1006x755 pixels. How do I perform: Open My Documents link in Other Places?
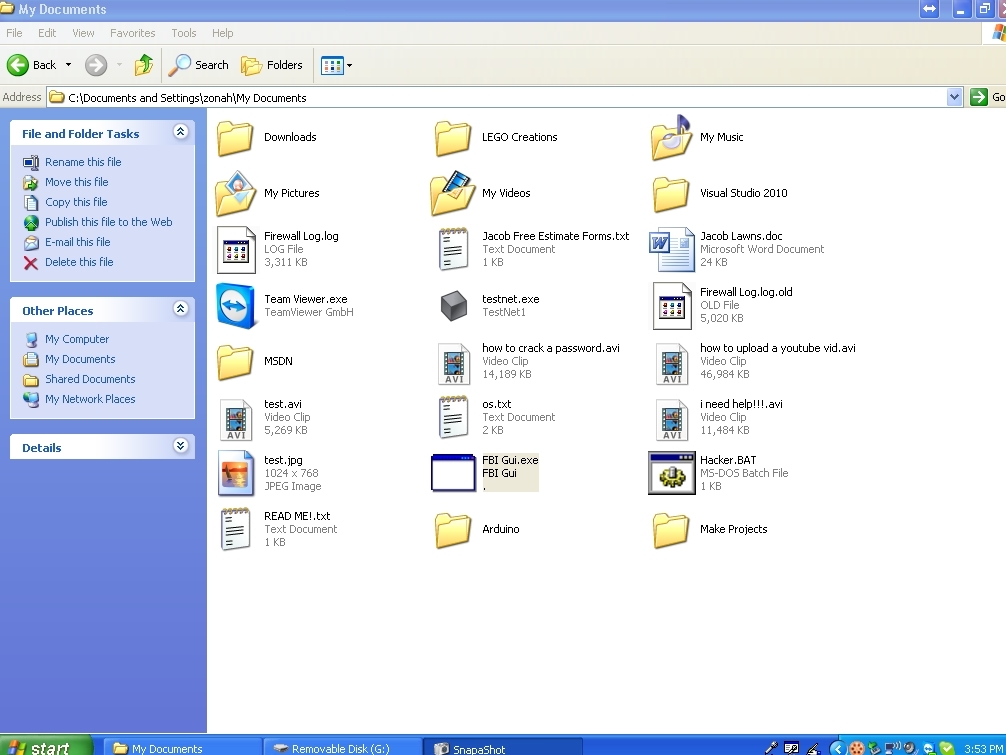(x=80, y=359)
